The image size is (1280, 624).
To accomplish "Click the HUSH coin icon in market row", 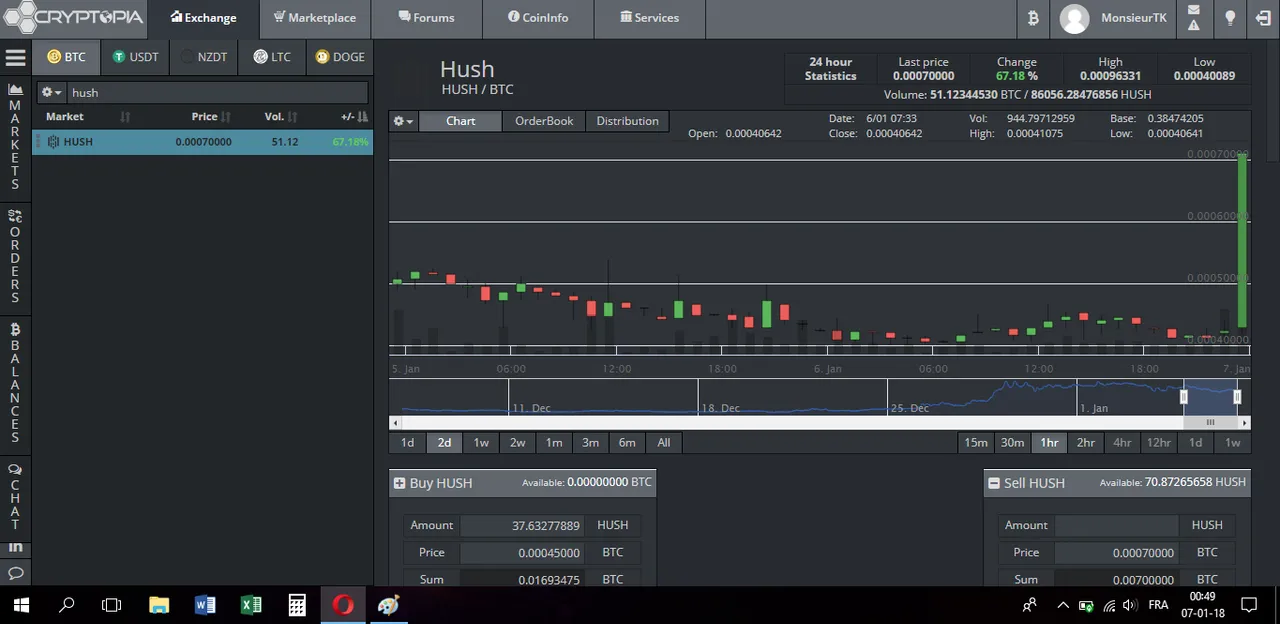I will coord(53,142).
